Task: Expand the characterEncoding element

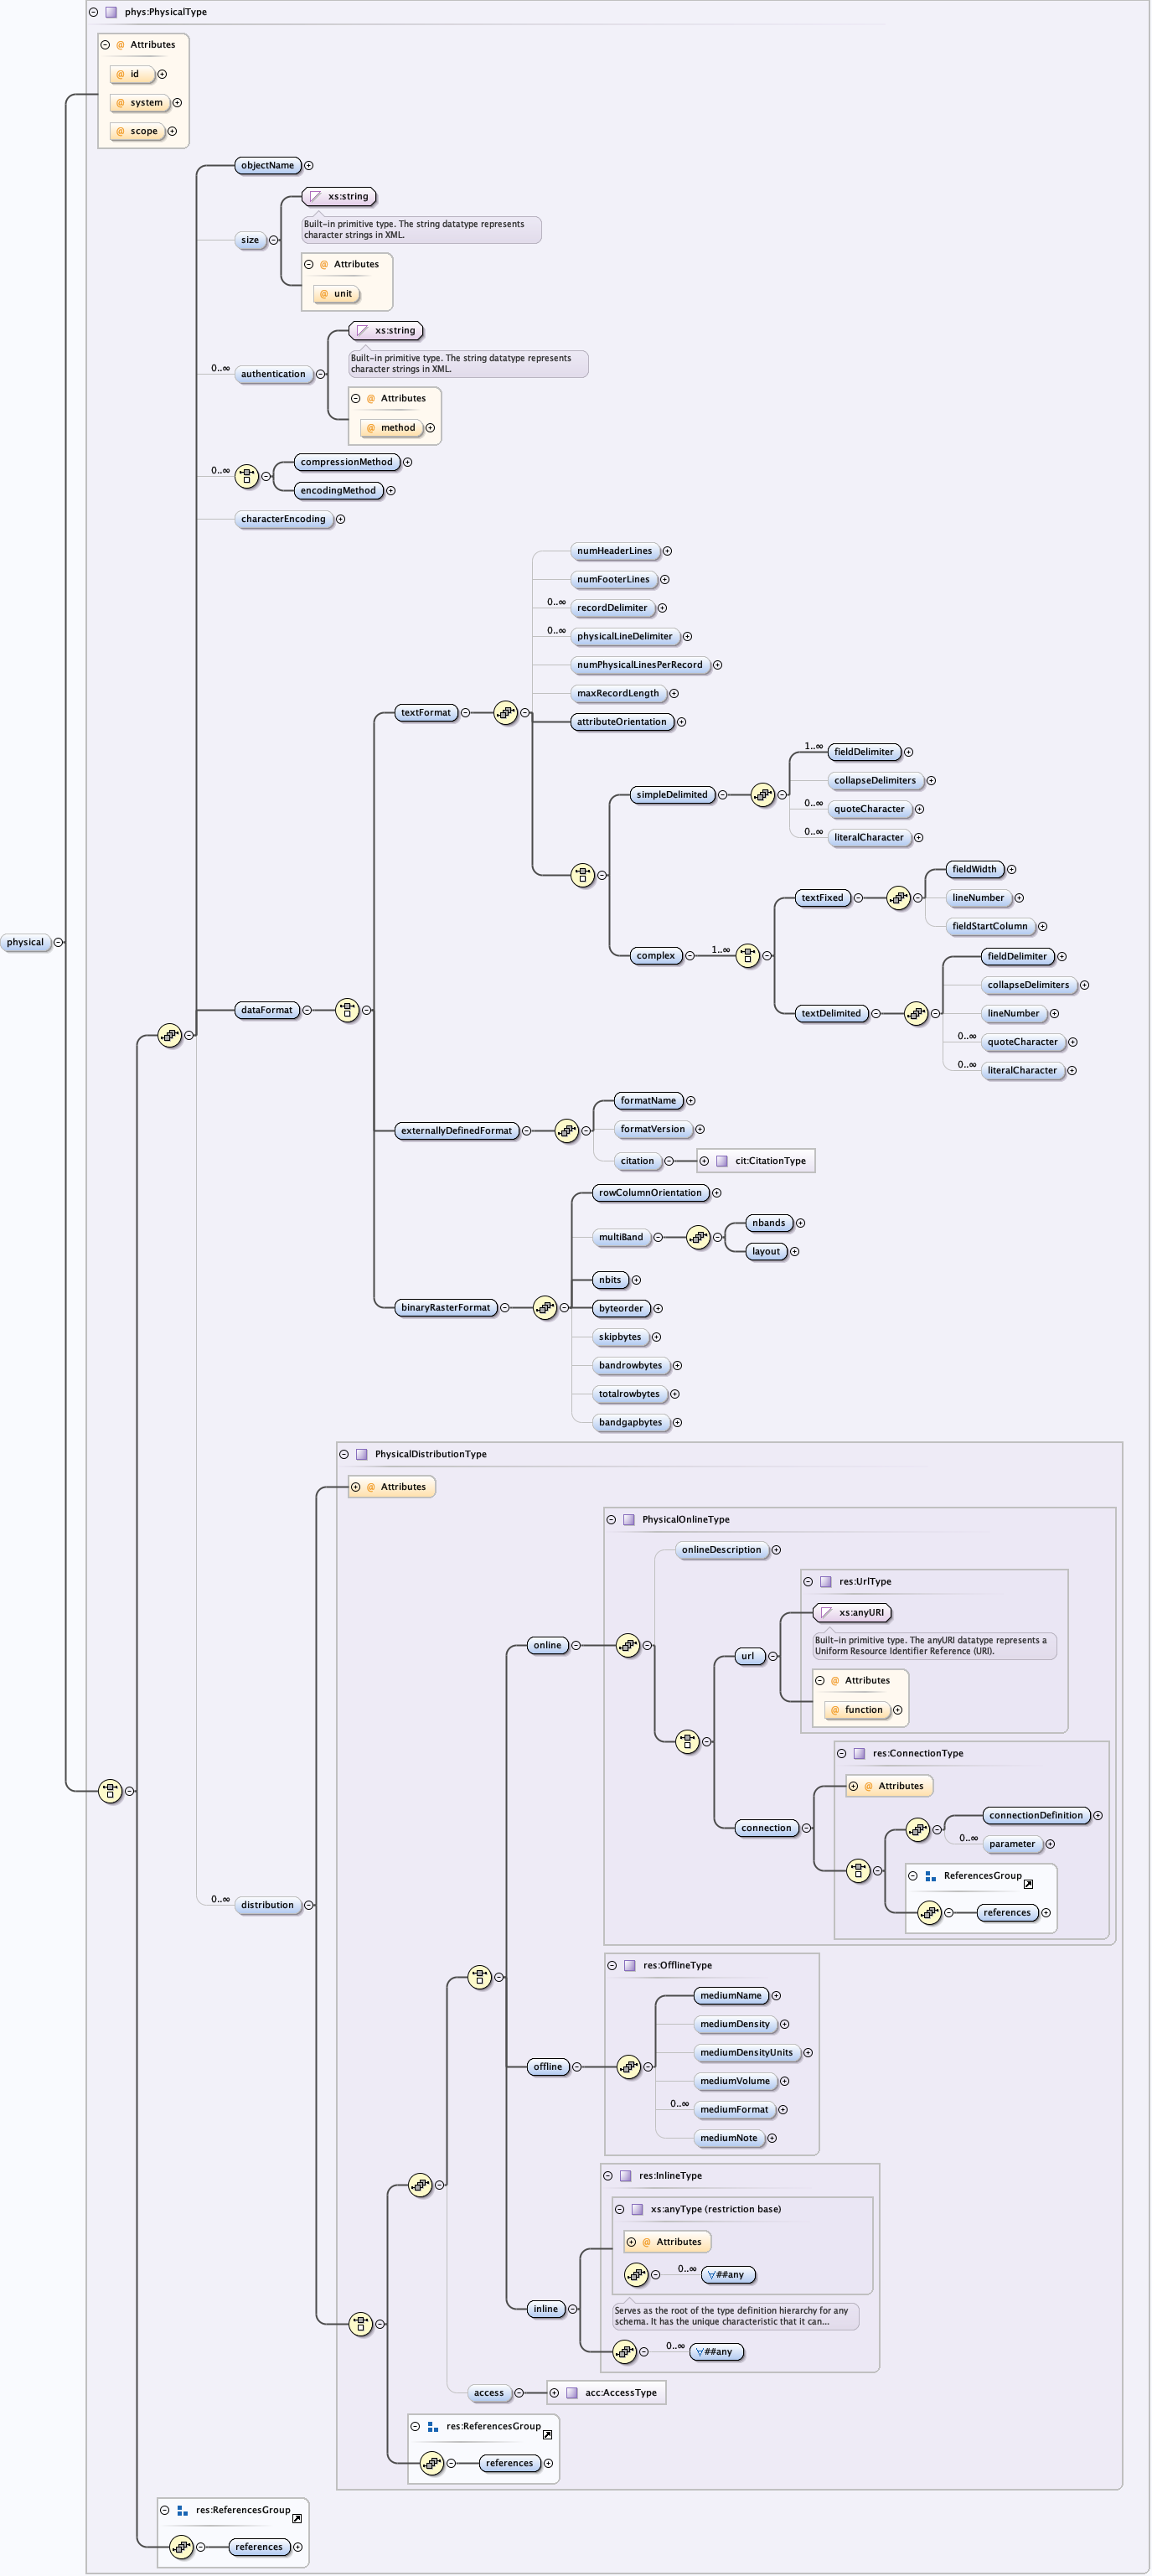Action: click(x=341, y=519)
